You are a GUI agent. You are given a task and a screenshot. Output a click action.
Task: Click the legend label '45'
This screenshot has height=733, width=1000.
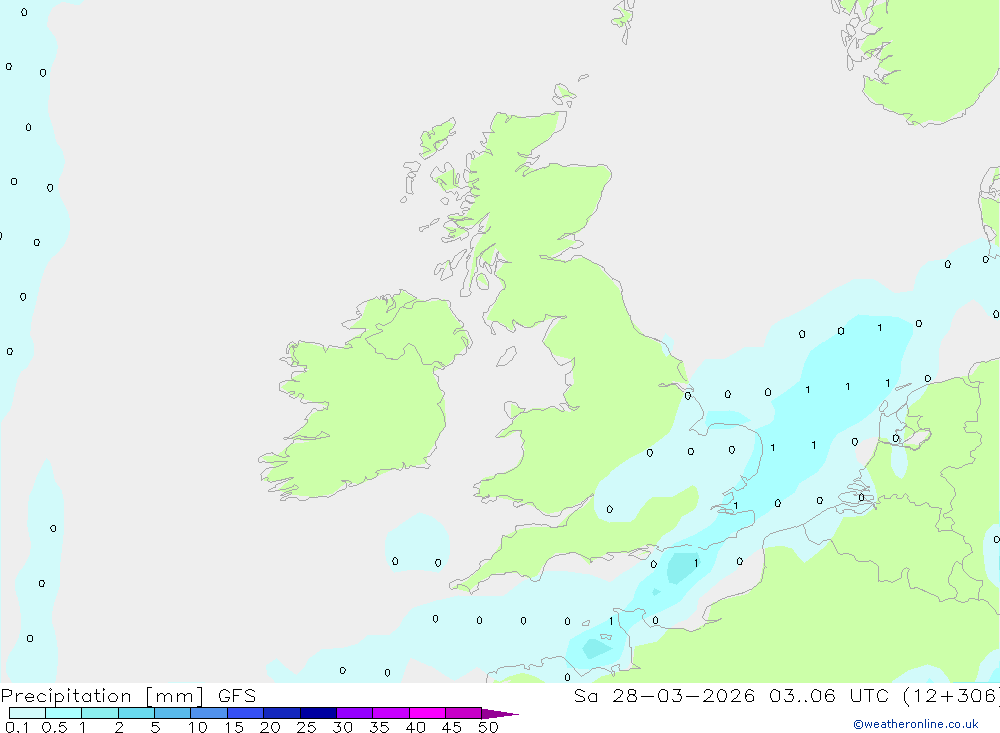pyautogui.click(x=452, y=727)
